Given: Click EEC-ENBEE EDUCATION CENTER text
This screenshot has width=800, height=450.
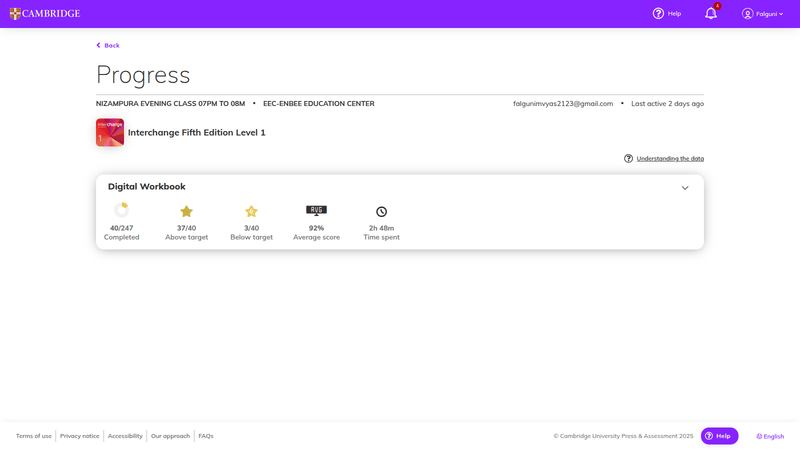Looking at the screenshot, I should (318, 104).
